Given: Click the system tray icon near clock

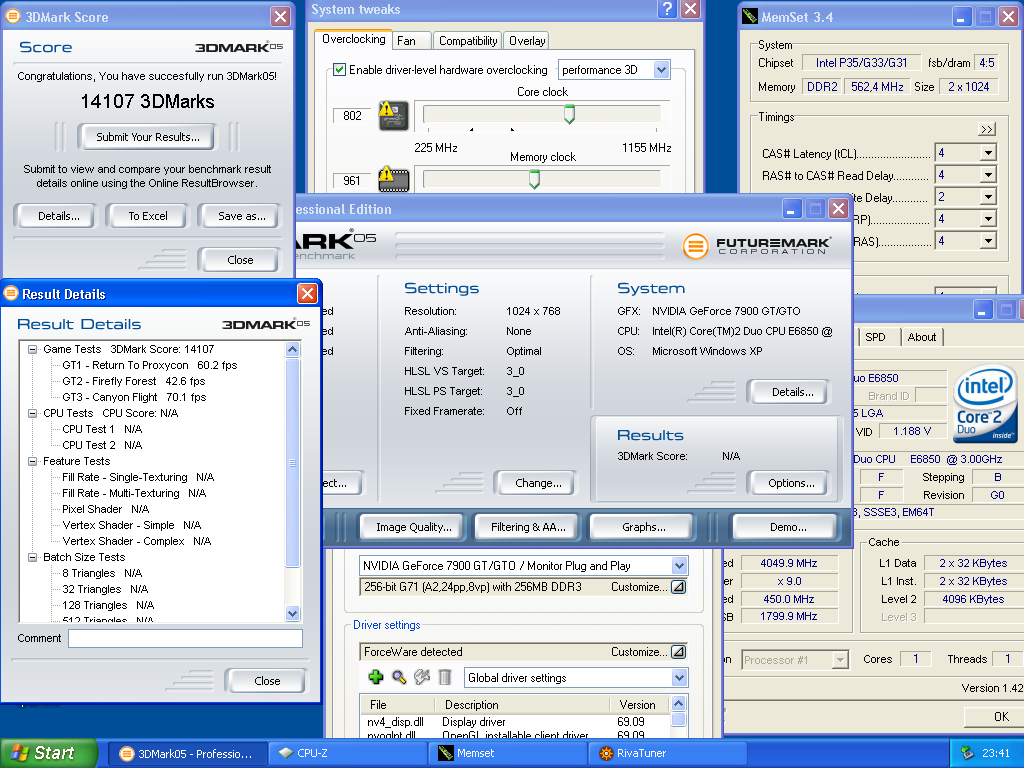Looking at the screenshot, I should (x=967, y=753).
